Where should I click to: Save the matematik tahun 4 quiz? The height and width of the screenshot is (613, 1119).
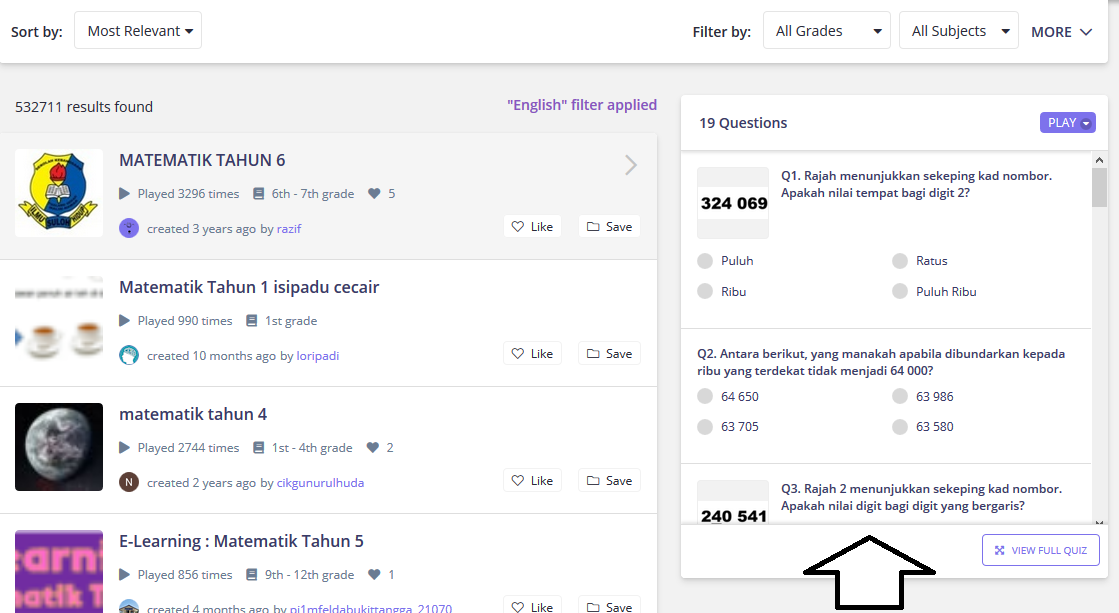coord(609,480)
